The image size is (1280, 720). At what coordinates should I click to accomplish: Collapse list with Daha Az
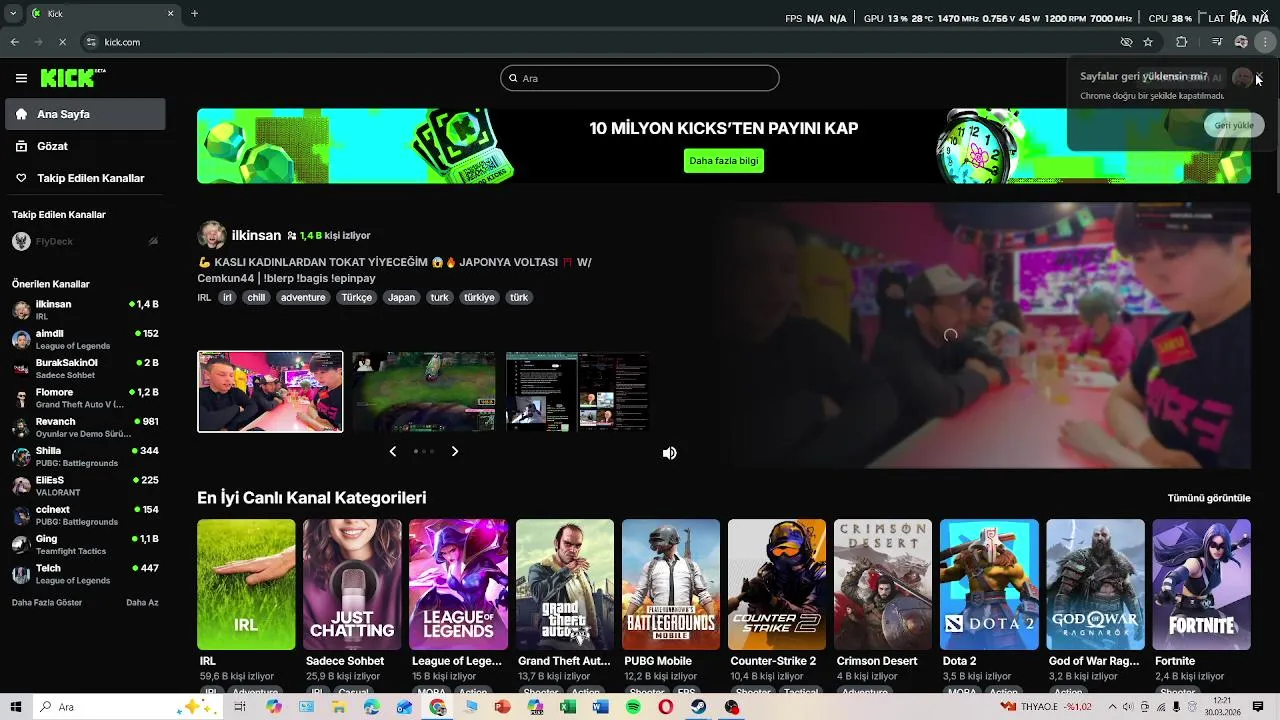point(142,603)
